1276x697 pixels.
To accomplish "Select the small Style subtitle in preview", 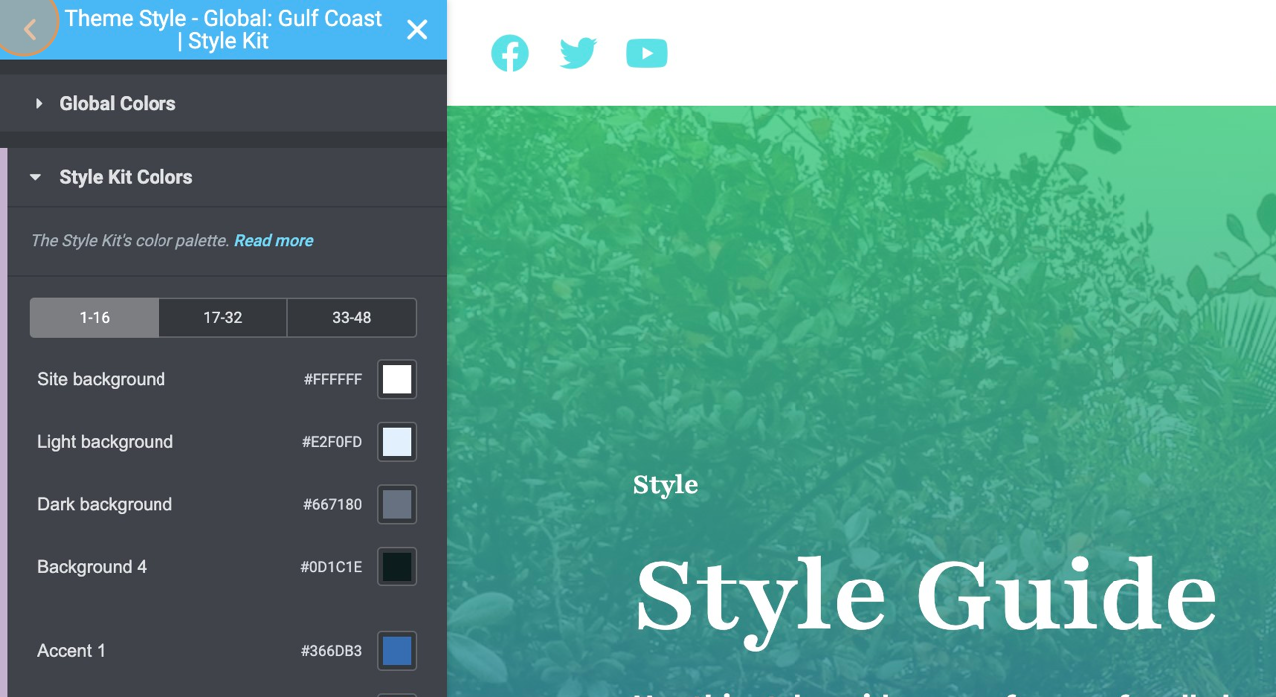I will 665,485.
